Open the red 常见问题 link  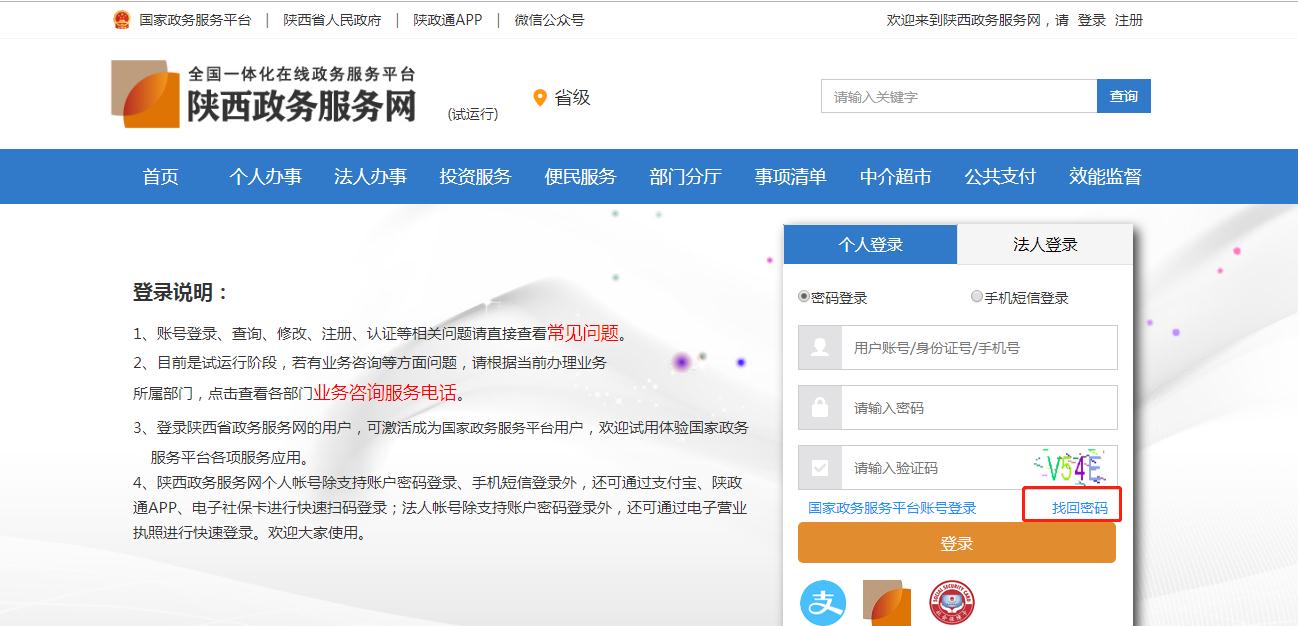click(583, 334)
